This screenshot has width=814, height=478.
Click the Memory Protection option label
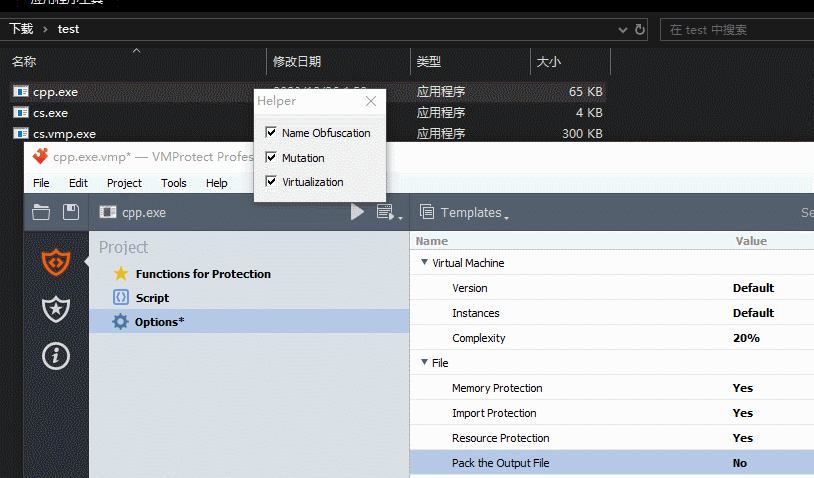click(497, 388)
